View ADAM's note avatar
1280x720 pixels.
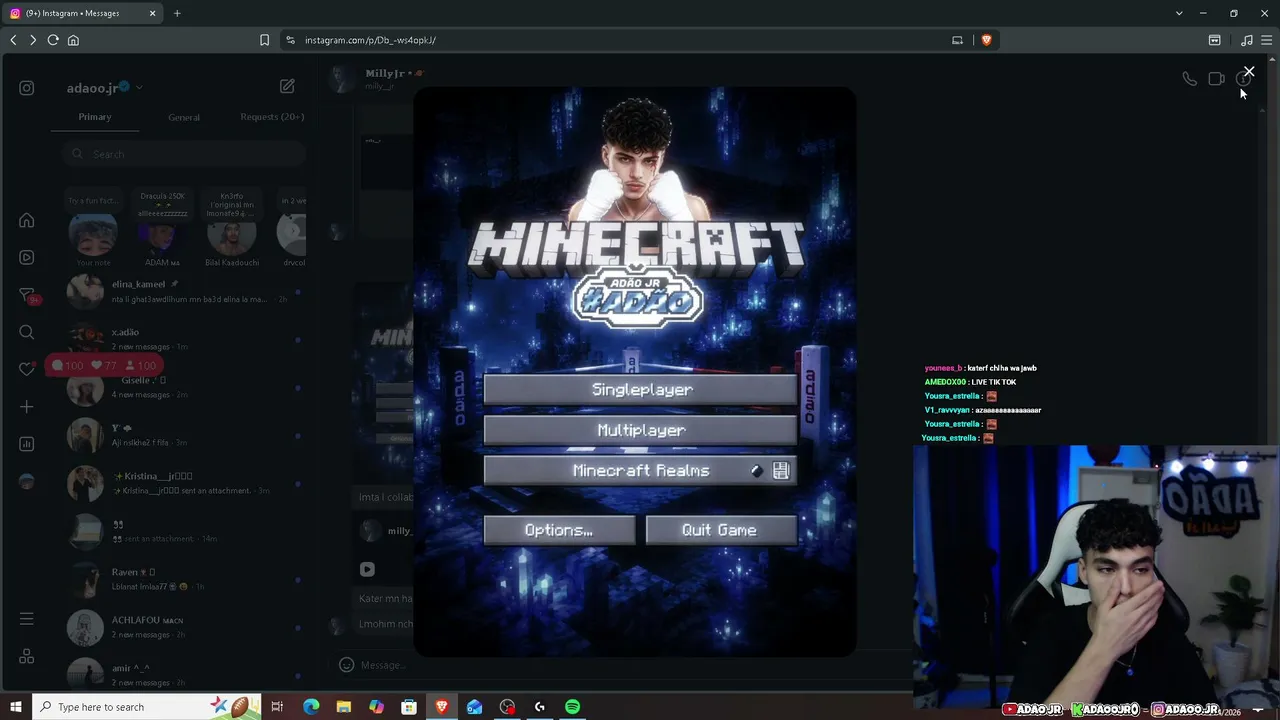(161, 236)
